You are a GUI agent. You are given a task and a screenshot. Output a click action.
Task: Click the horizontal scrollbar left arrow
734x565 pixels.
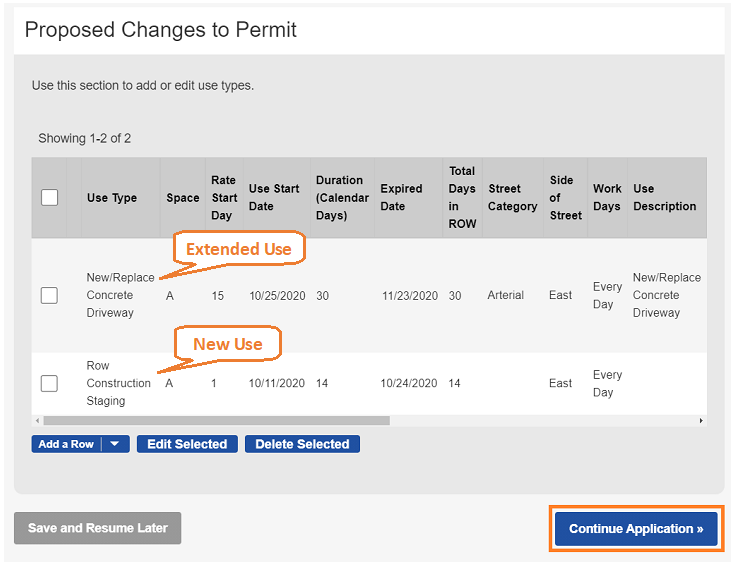coord(37,421)
